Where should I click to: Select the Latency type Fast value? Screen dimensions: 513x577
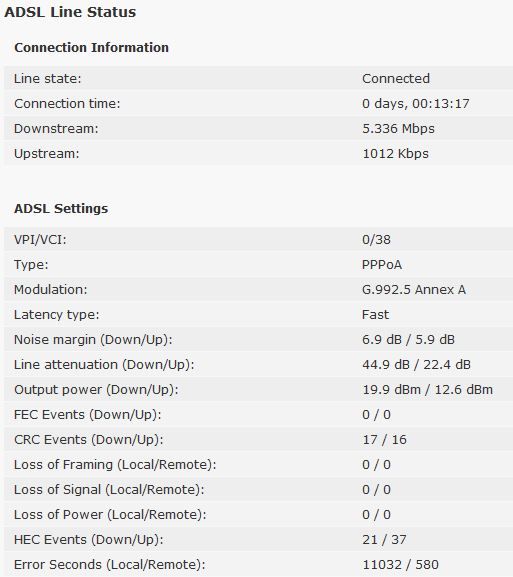(375, 315)
